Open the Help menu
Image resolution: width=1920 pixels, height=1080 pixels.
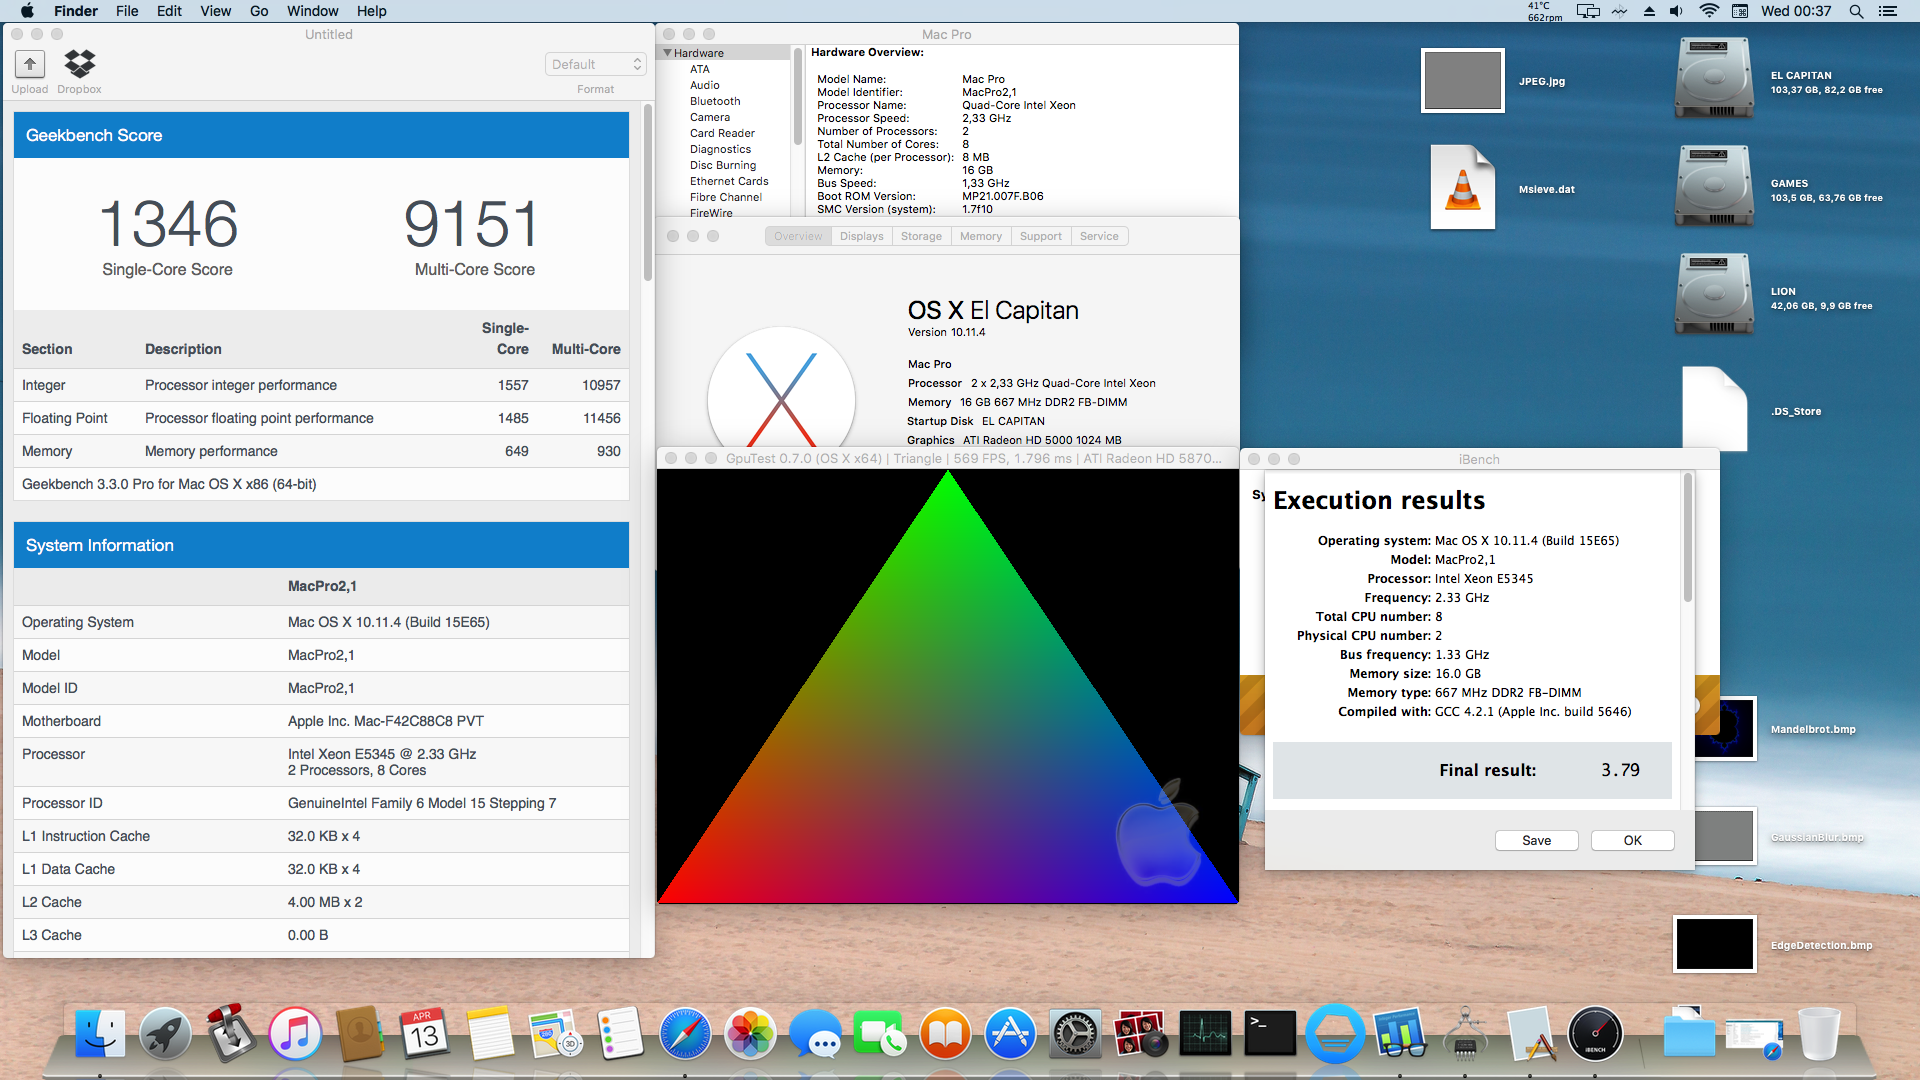372,11
